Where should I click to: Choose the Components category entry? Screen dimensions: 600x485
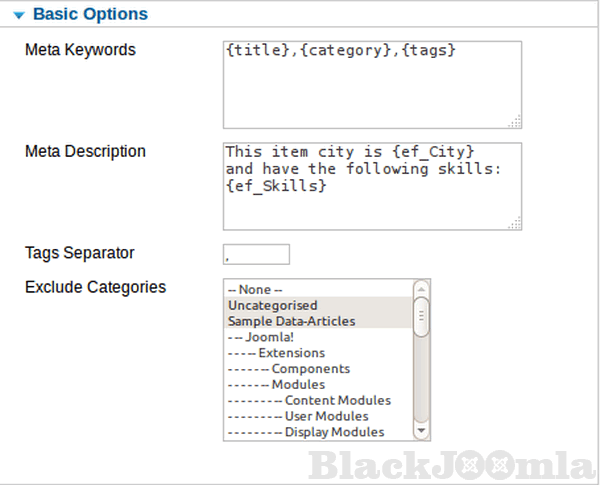tap(309, 369)
